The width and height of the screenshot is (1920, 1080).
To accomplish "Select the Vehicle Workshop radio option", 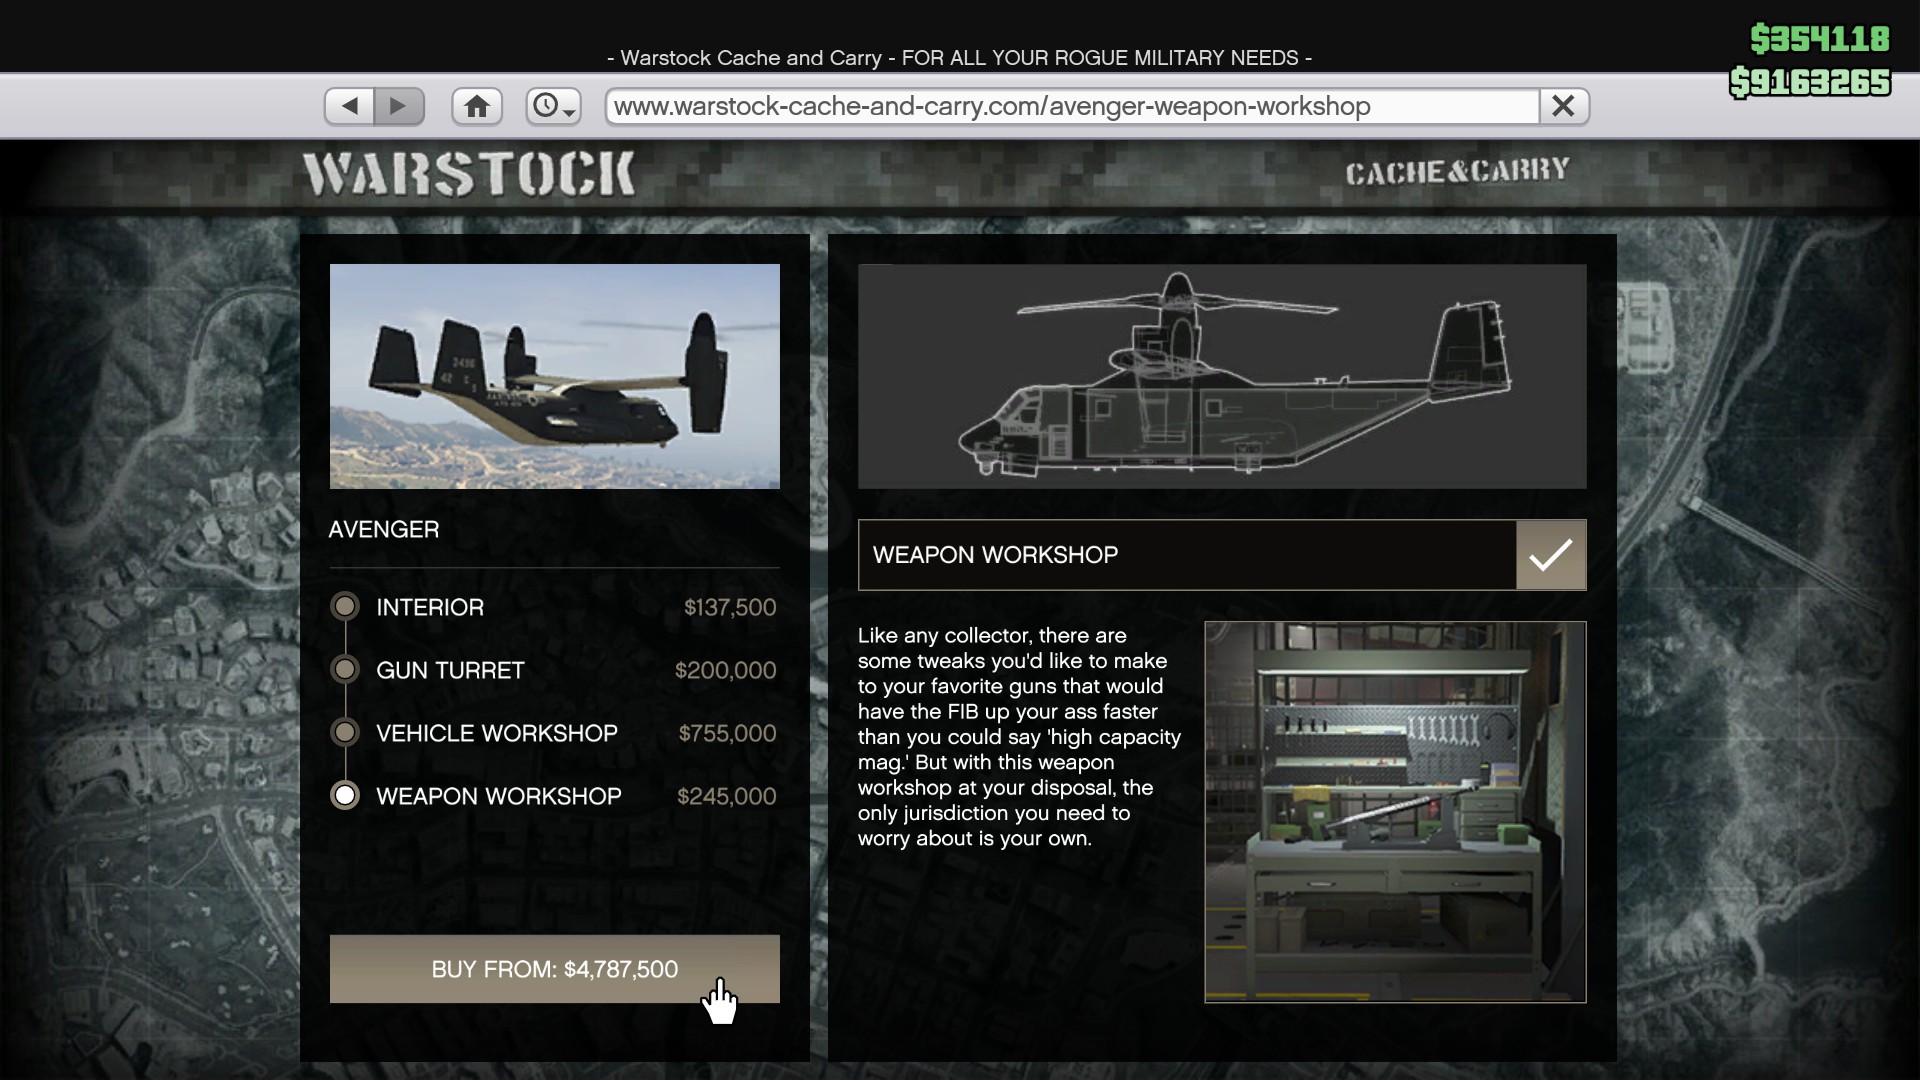I will [345, 733].
